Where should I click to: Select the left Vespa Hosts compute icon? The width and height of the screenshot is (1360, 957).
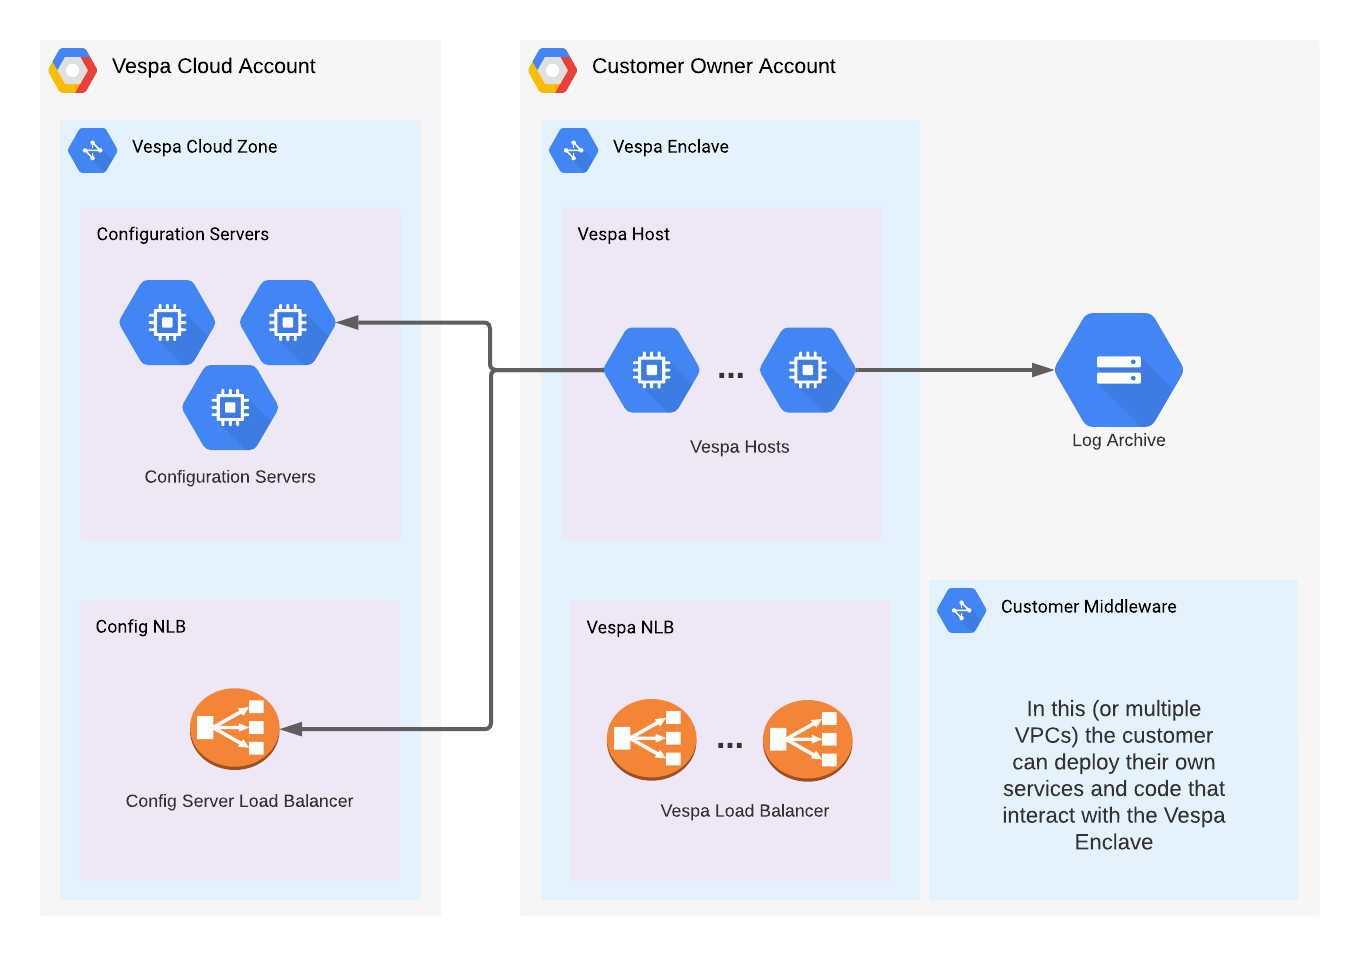652,370
